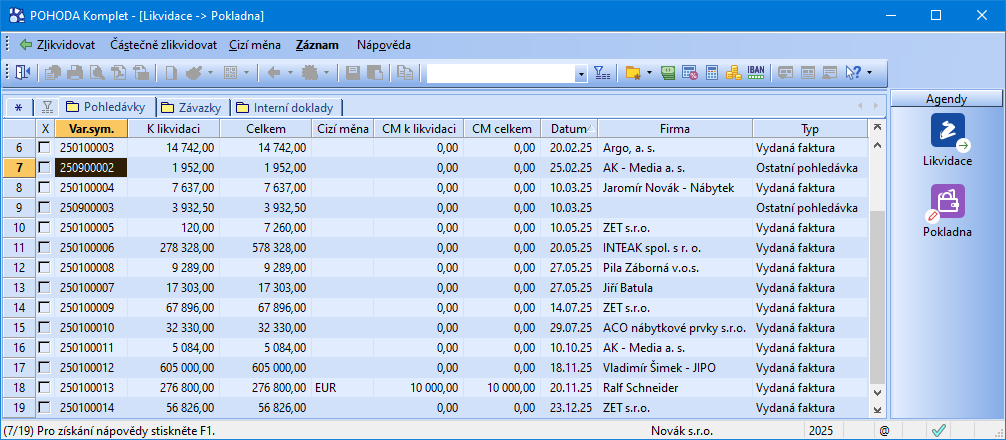The height and width of the screenshot is (440, 1006).
Task: Select the checkbox for Ralf Schneider row
Action: [44, 387]
